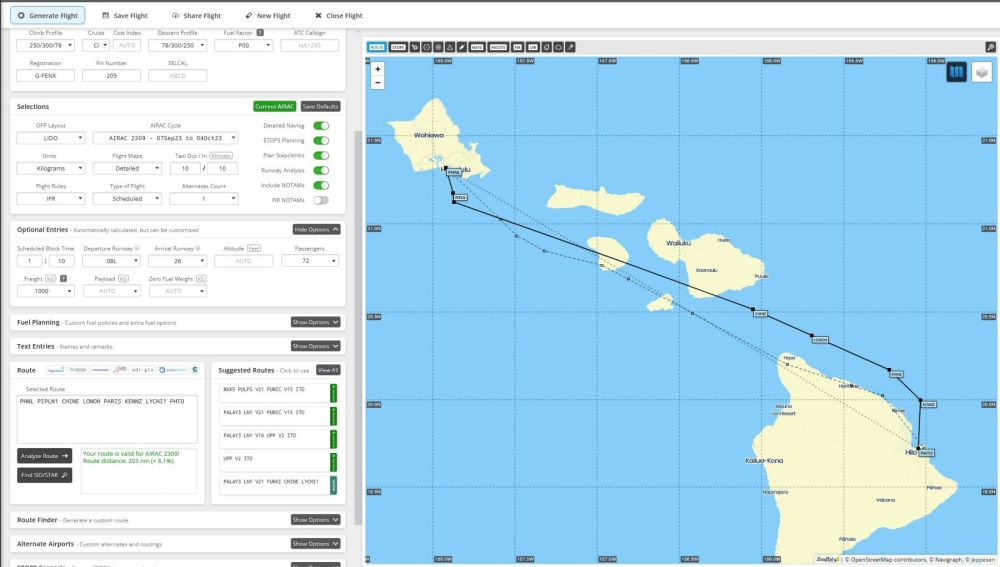Viewport: 1000px width, 567px height.
Task: Zoom in the map with plus button
Action: tap(378, 69)
